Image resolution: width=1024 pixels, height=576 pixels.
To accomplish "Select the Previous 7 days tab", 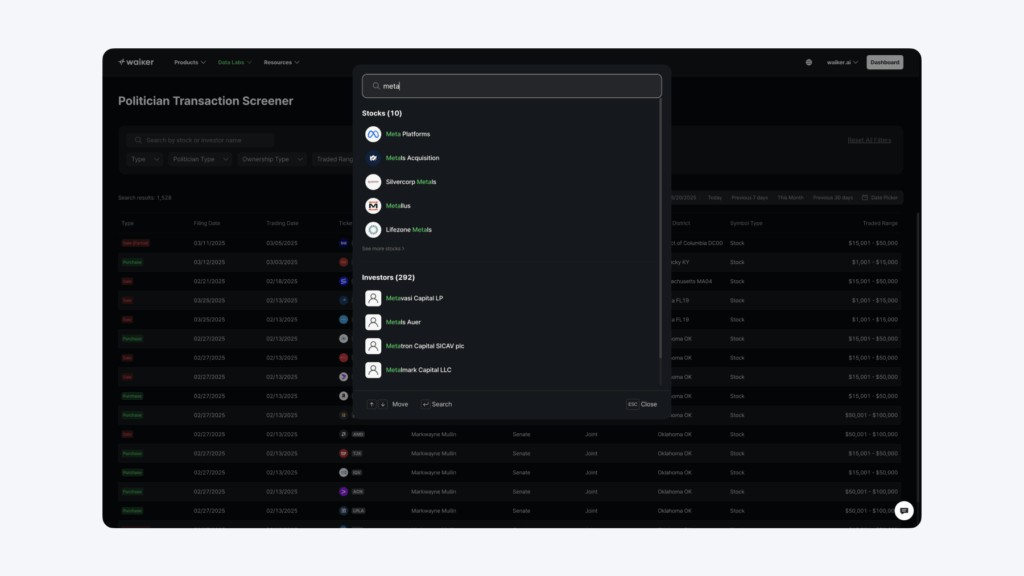I will tap(750, 197).
